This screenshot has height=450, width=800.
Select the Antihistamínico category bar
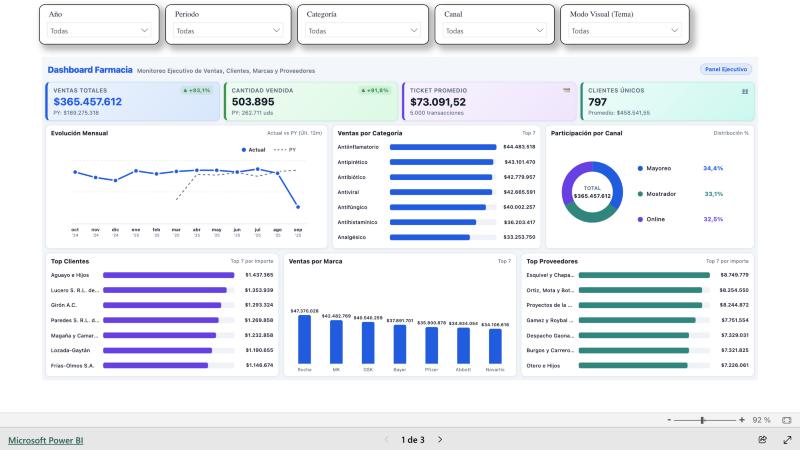433,222
